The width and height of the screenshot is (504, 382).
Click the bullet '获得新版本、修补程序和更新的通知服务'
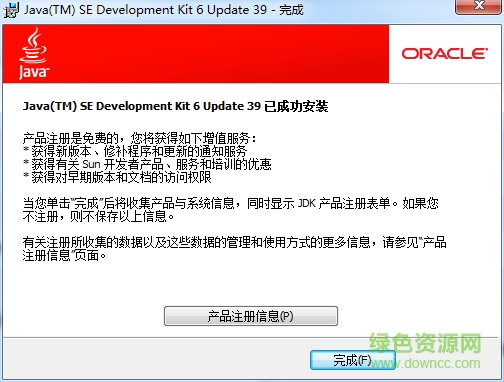[135, 151]
